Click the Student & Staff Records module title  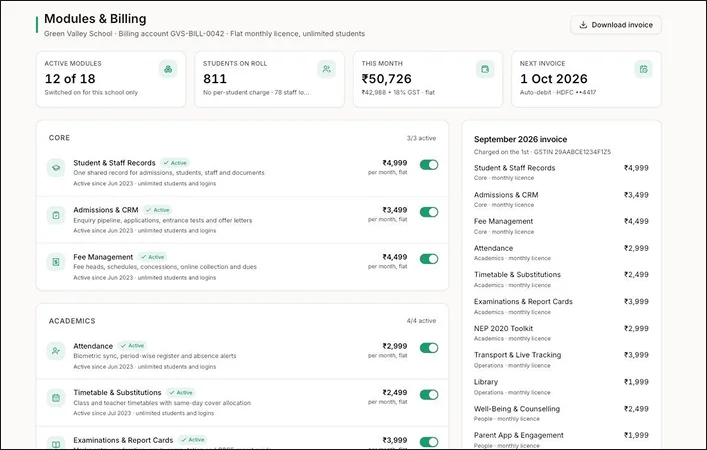click(x=114, y=163)
